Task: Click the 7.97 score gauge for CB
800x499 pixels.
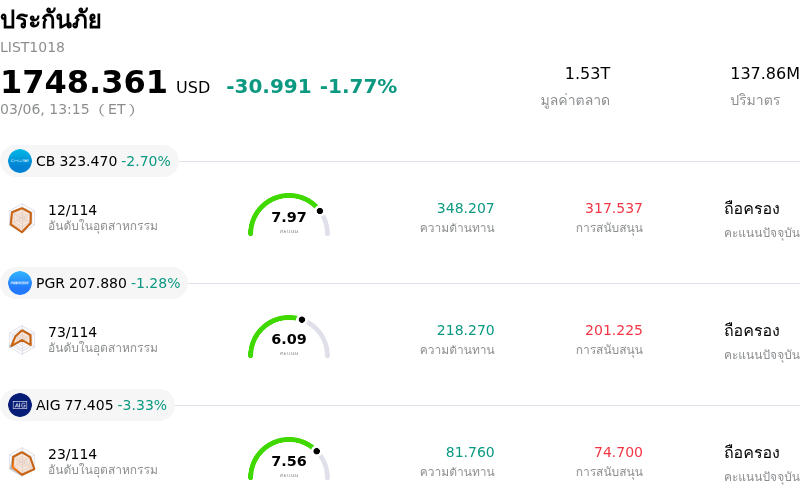Action: (289, 217)
